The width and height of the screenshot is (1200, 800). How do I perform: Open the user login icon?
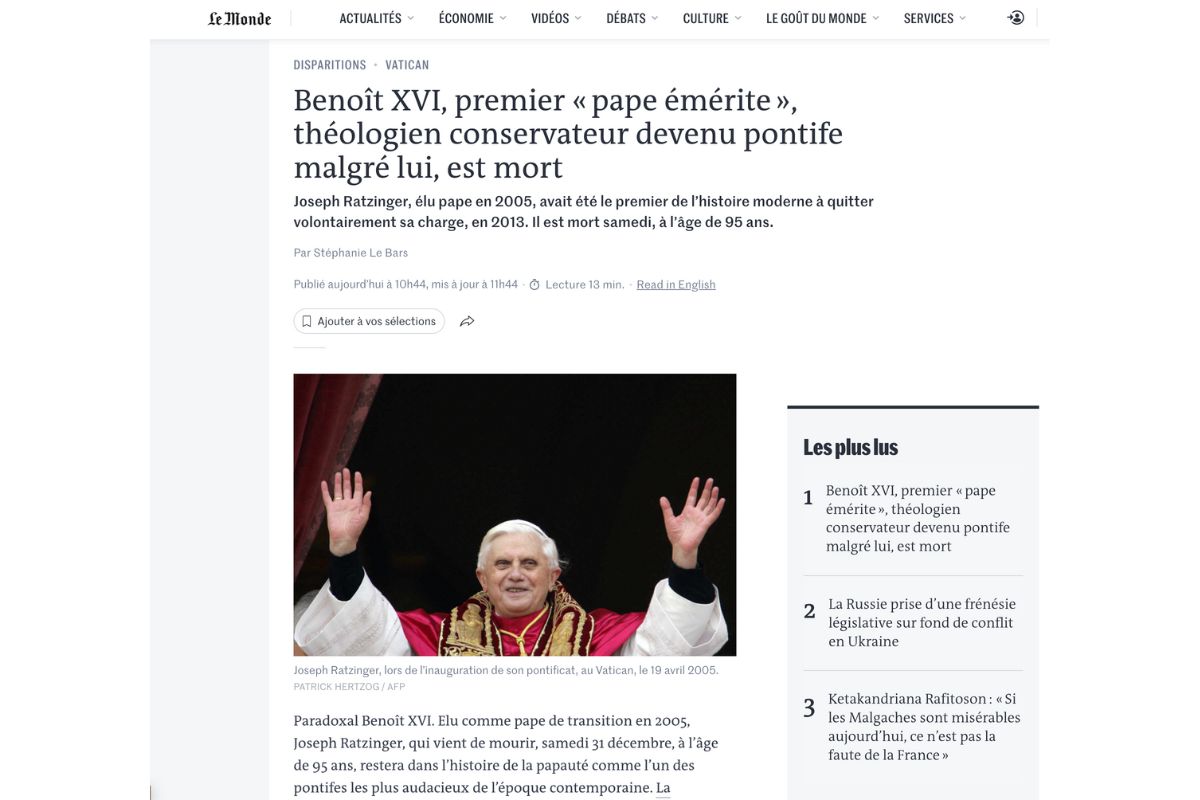(x=1016, y=18)
